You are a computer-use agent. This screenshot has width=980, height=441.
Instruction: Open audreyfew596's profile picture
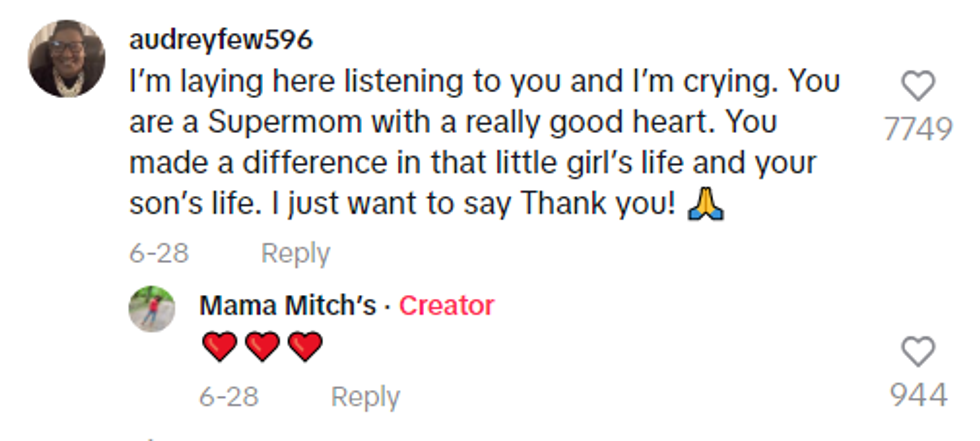[67, 58]
